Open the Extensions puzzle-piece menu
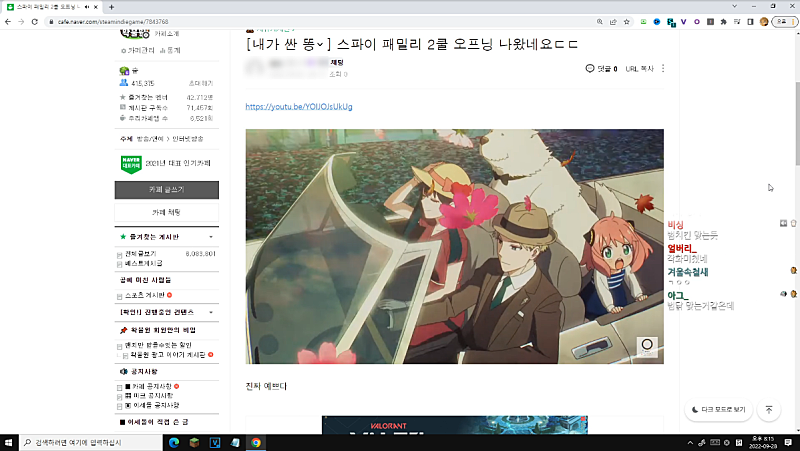This screenshot has width=800, height=451. coord(723,22)
